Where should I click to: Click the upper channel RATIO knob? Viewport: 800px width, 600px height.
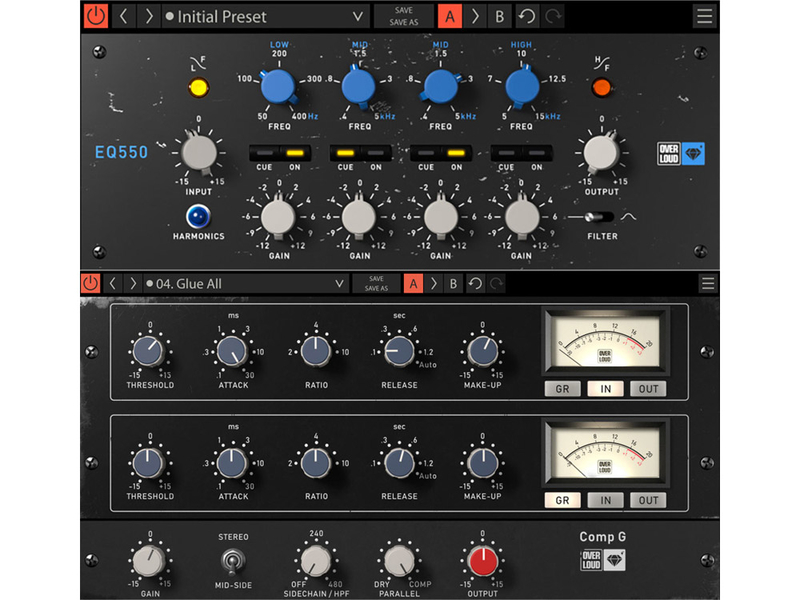point(316,351)
